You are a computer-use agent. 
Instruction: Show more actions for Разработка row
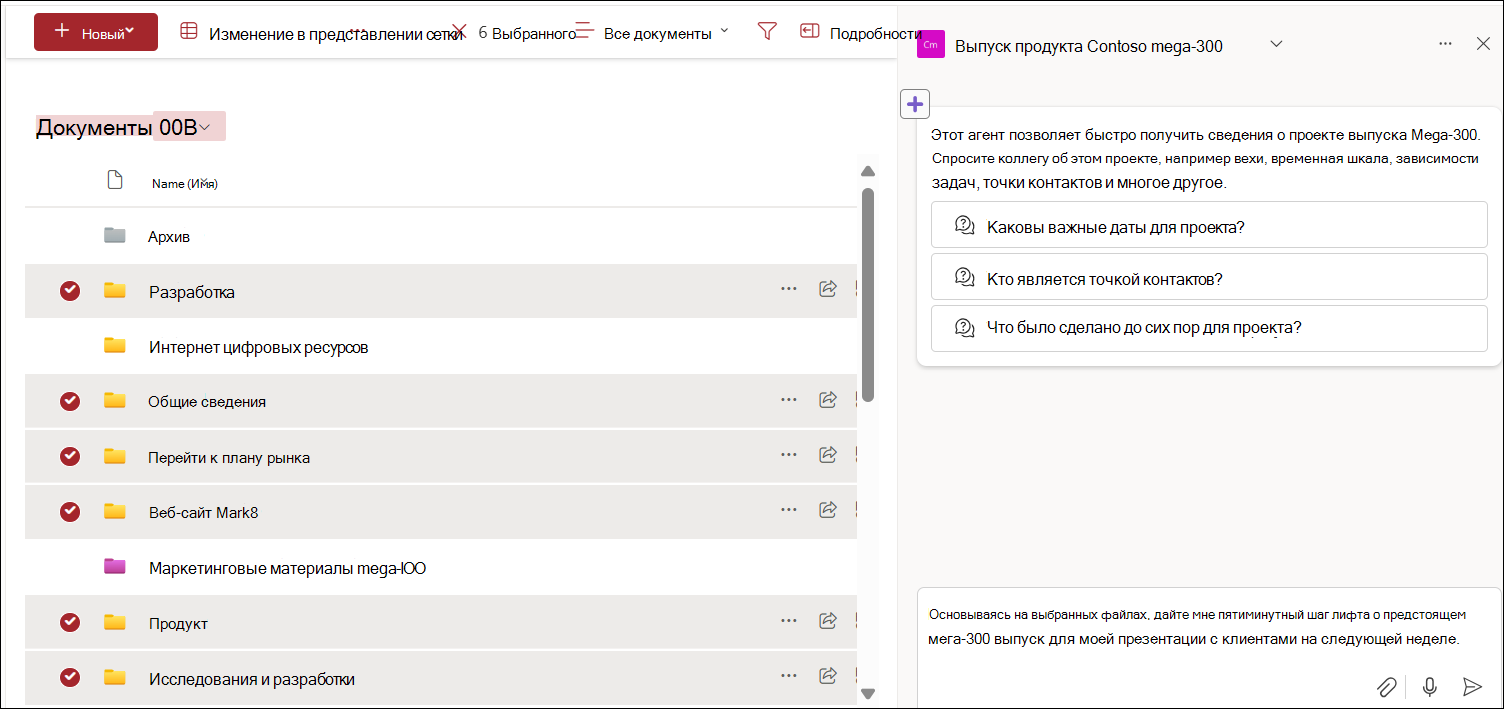[x=789, y=289]
